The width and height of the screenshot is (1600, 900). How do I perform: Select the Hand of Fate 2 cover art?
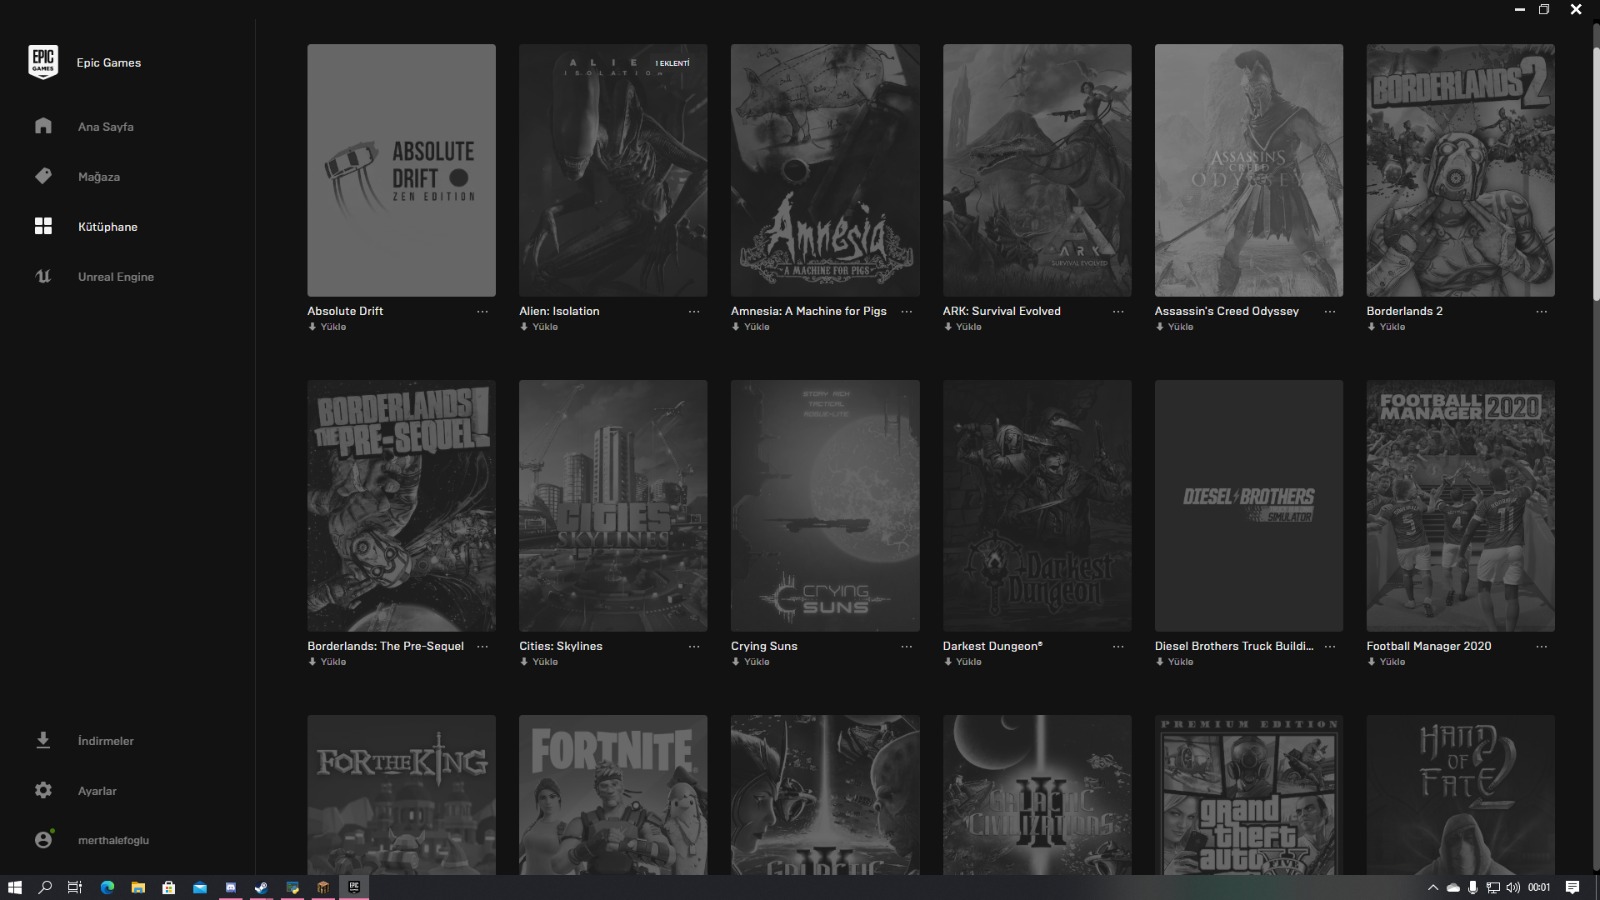[1461, 795]
